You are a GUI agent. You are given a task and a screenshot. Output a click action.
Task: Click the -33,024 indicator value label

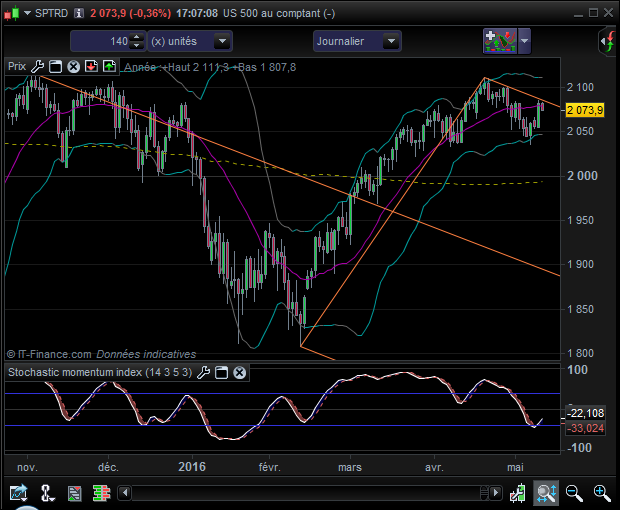click(x=586, y=428)
